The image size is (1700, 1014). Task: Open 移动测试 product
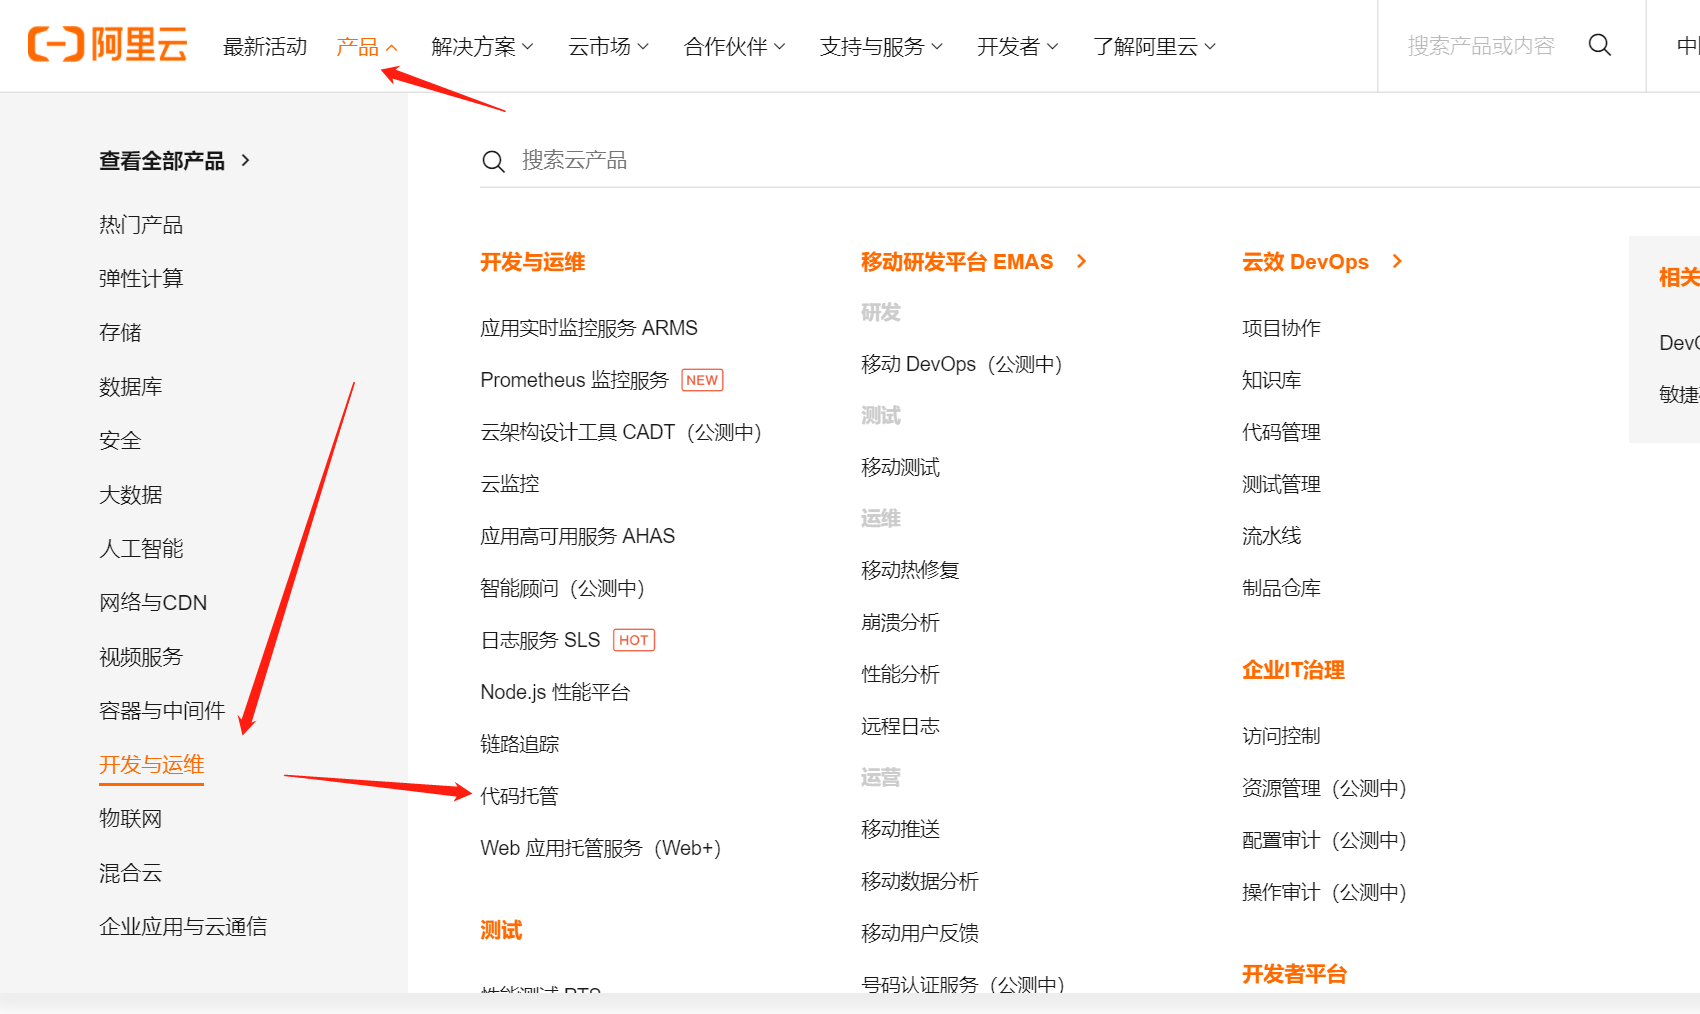[901, 467]
